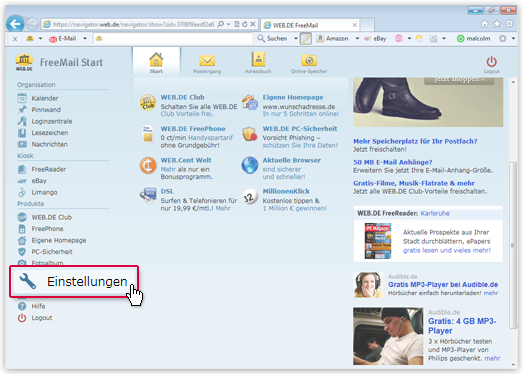523x374 pixels.
Task: Open FreeReader in the sidebar
Action: 49,169
